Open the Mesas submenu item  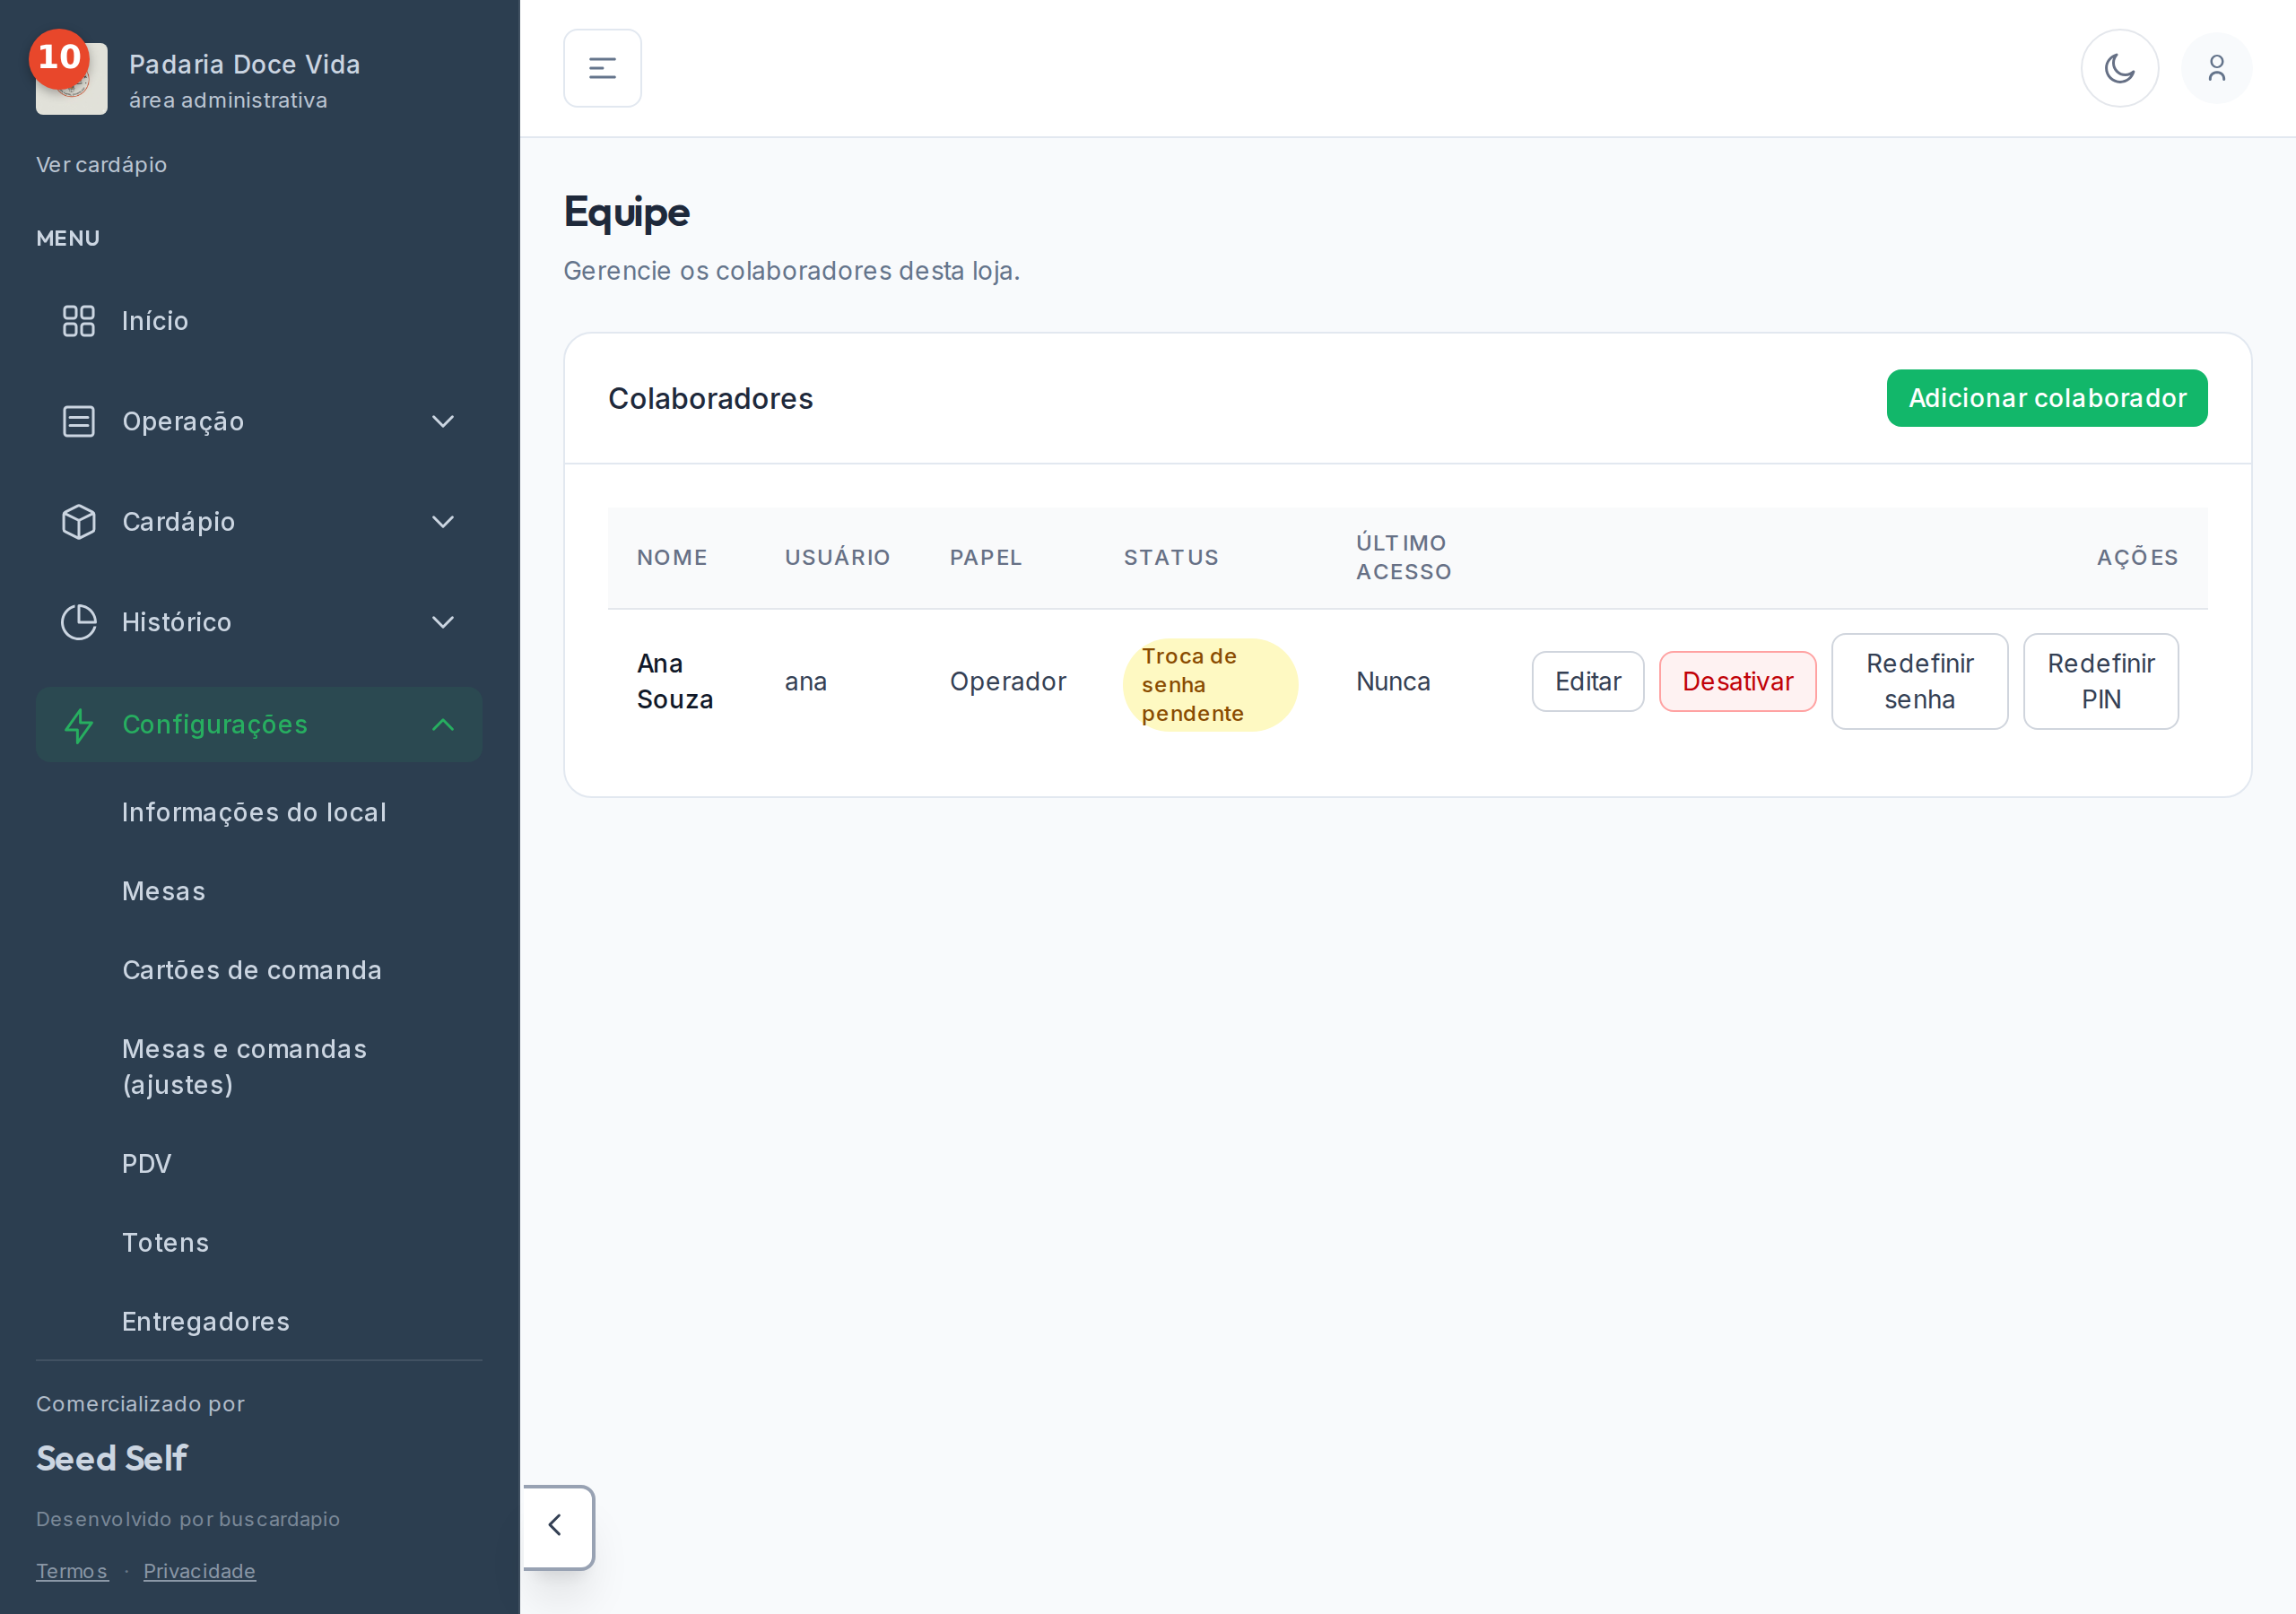point(163,891)
